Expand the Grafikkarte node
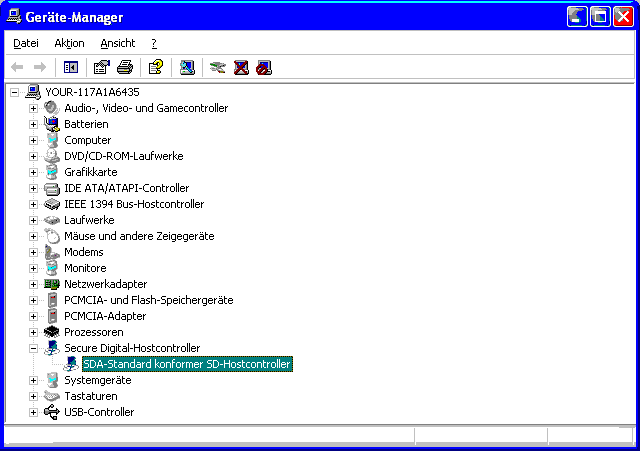Viewport: 640px width, 451px height. tap(33, 172)
